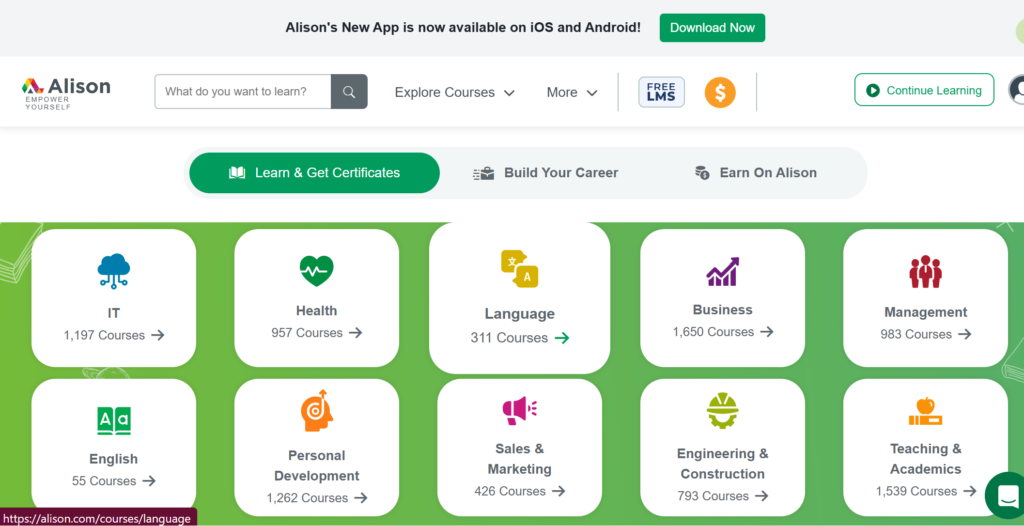Click the app availability announcement text
The image size is (1024, 526).
463,27
